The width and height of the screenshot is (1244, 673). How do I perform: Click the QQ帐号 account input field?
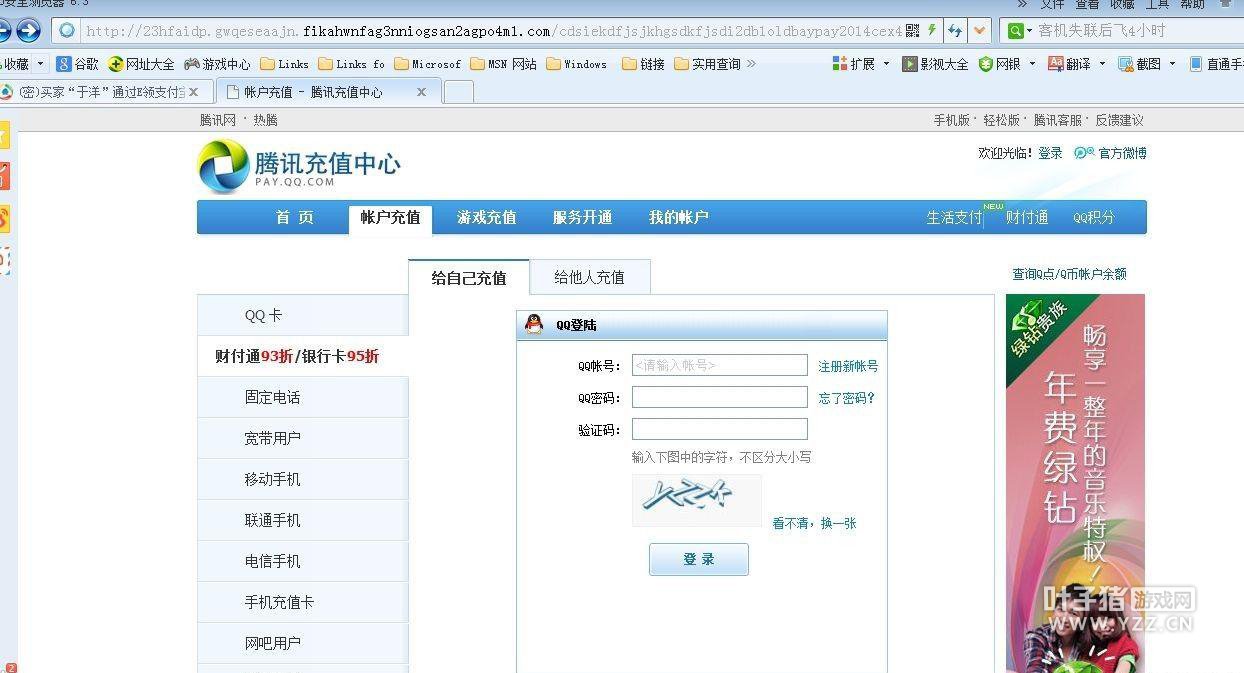click(x=719, y=365)
